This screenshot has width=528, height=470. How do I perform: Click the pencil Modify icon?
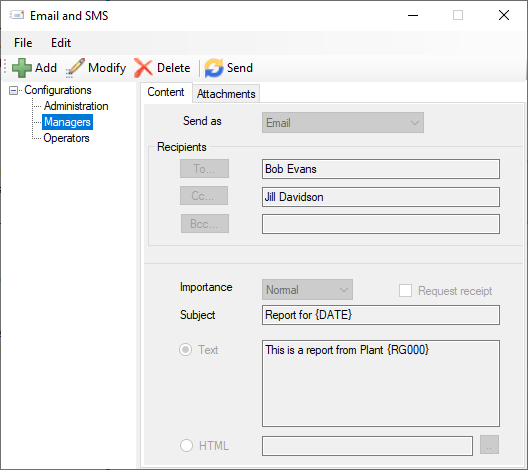click(75, 68)
